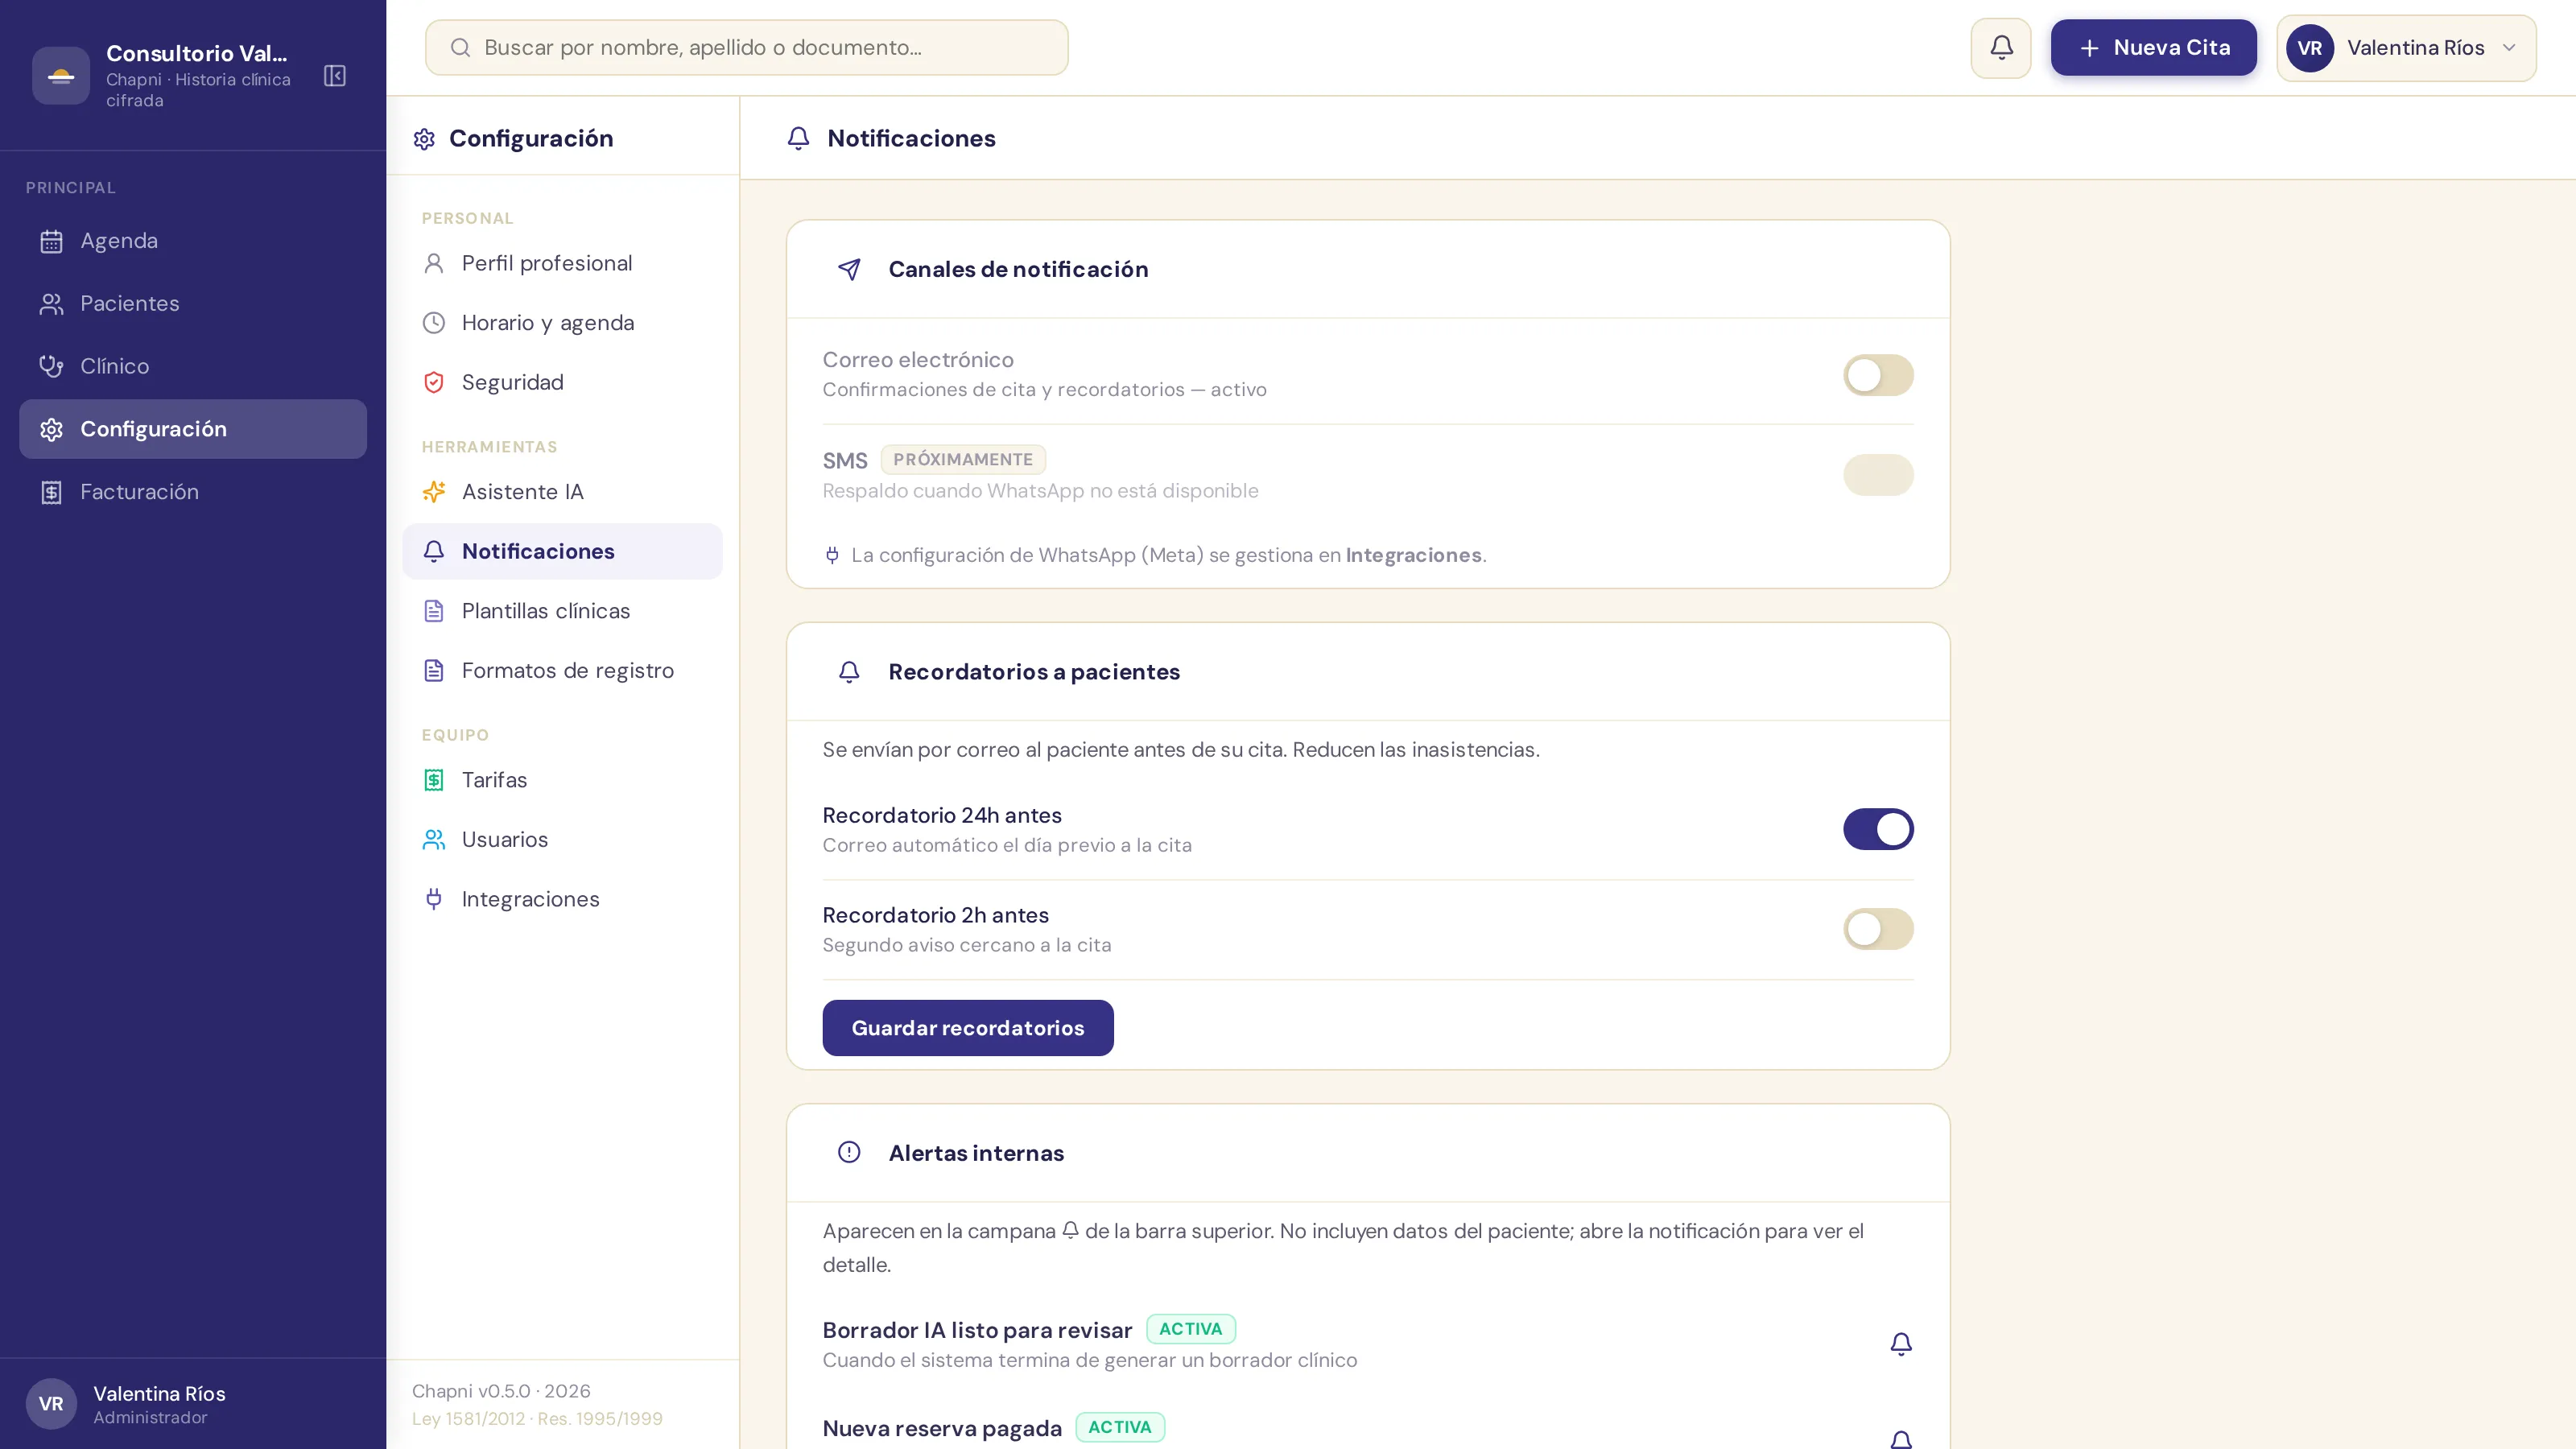Open Integraciones settings item
The width and height of the screenshot is (2576, 1449).
point(562,899)
